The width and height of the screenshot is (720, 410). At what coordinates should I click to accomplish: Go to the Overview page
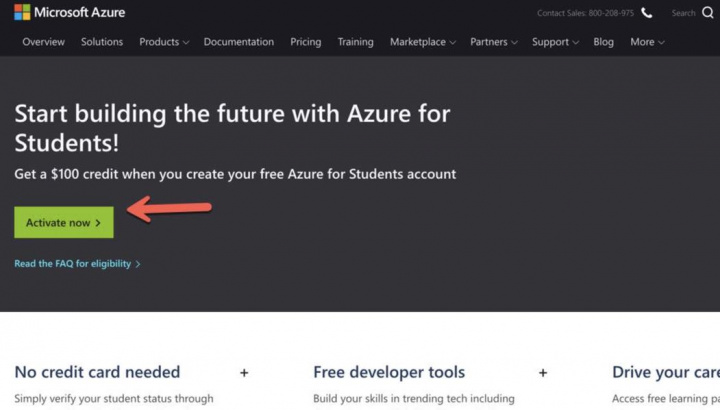[43, 42]
